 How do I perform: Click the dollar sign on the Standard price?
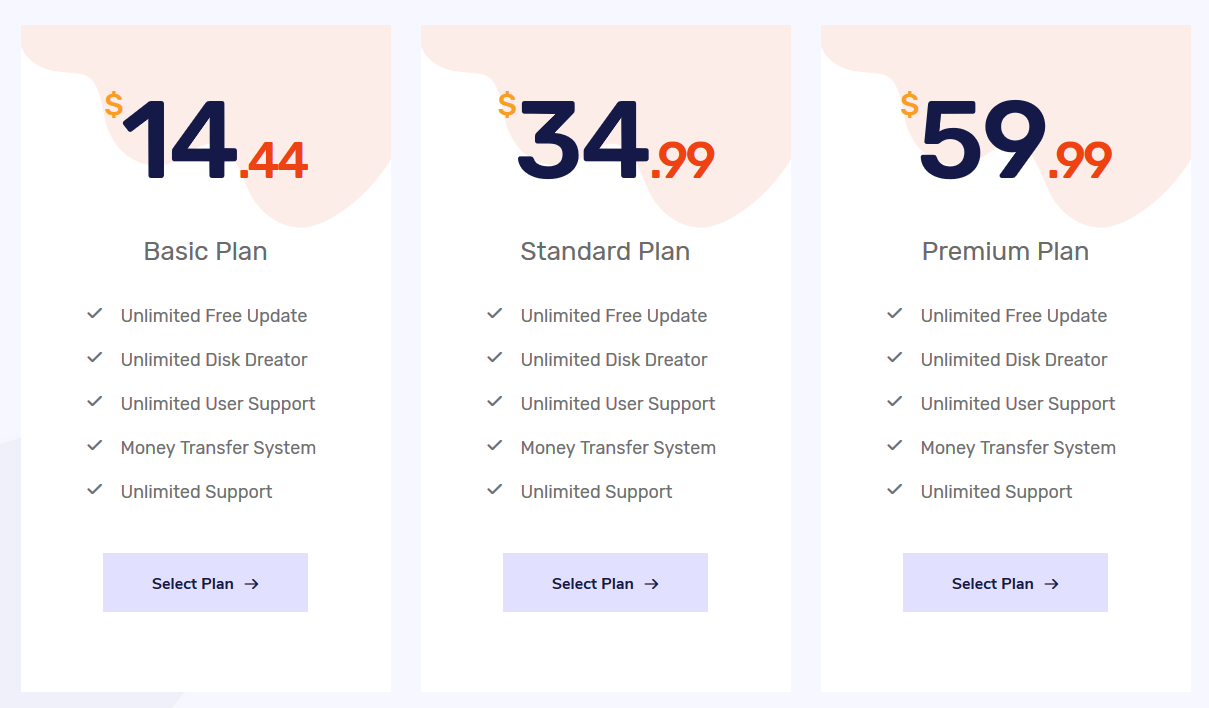pyautogui.click(x=507, y=105)
